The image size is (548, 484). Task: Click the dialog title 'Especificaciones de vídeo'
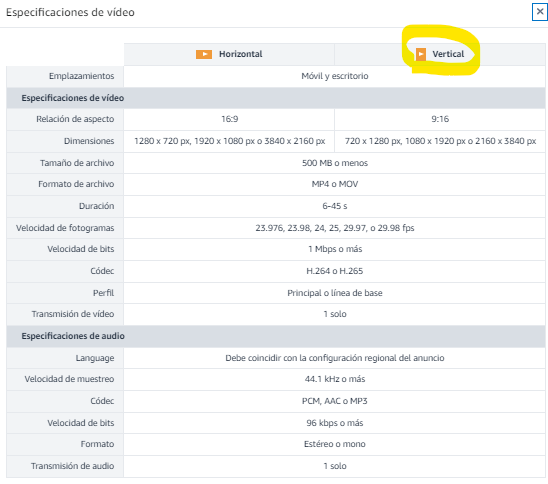[70, 12]
